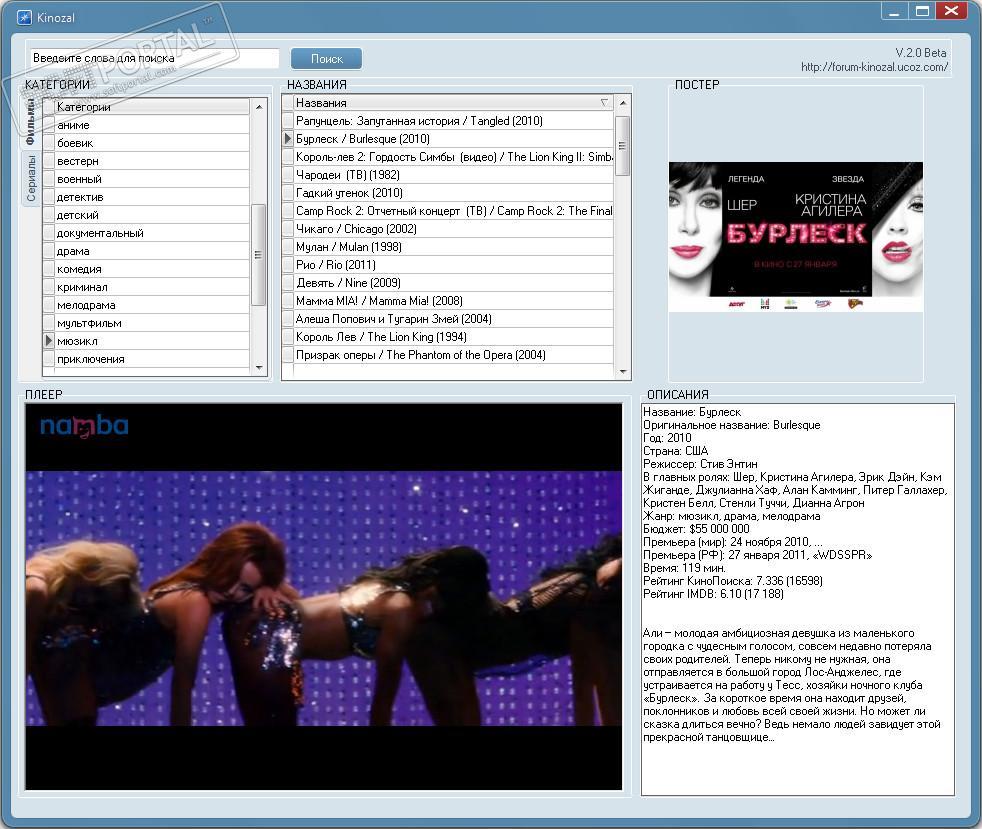Open Мулан / Mulan (1998) title
Screen dimensions: 982x829
tap(453, 247)
